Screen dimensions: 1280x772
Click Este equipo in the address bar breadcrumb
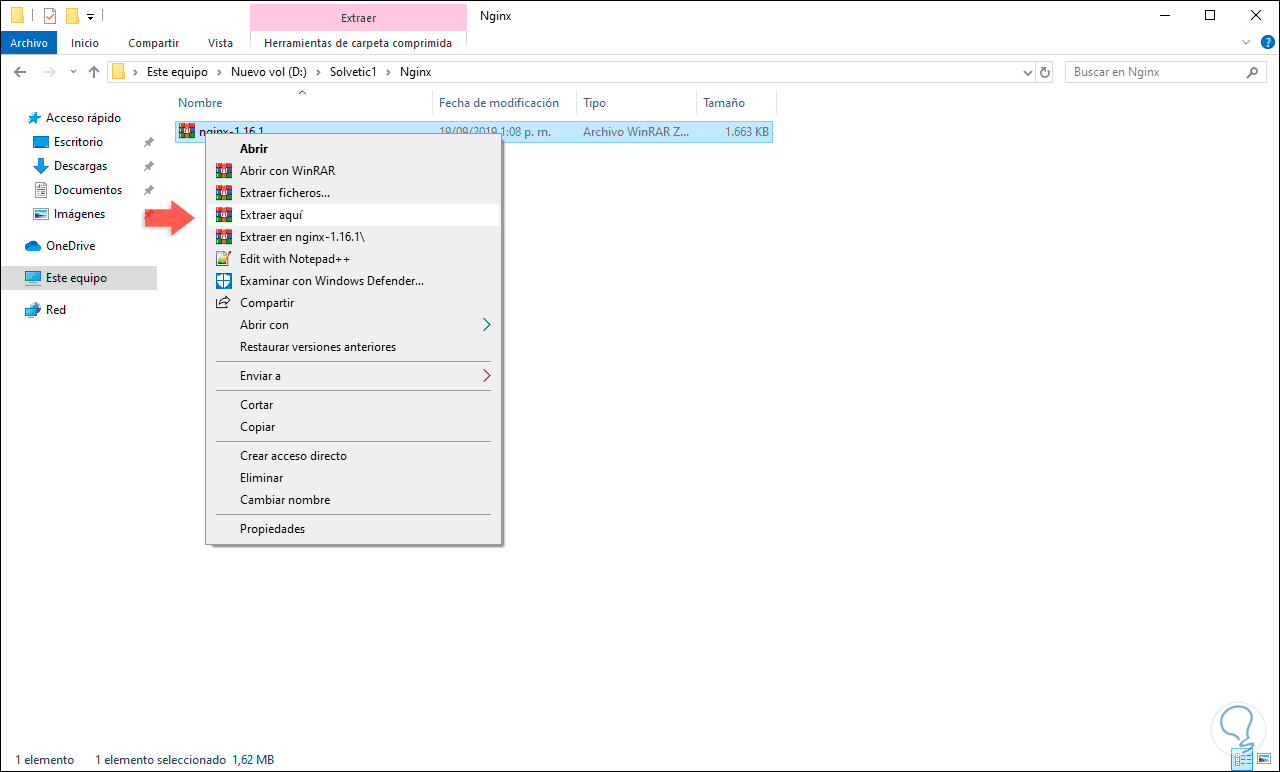177,72
